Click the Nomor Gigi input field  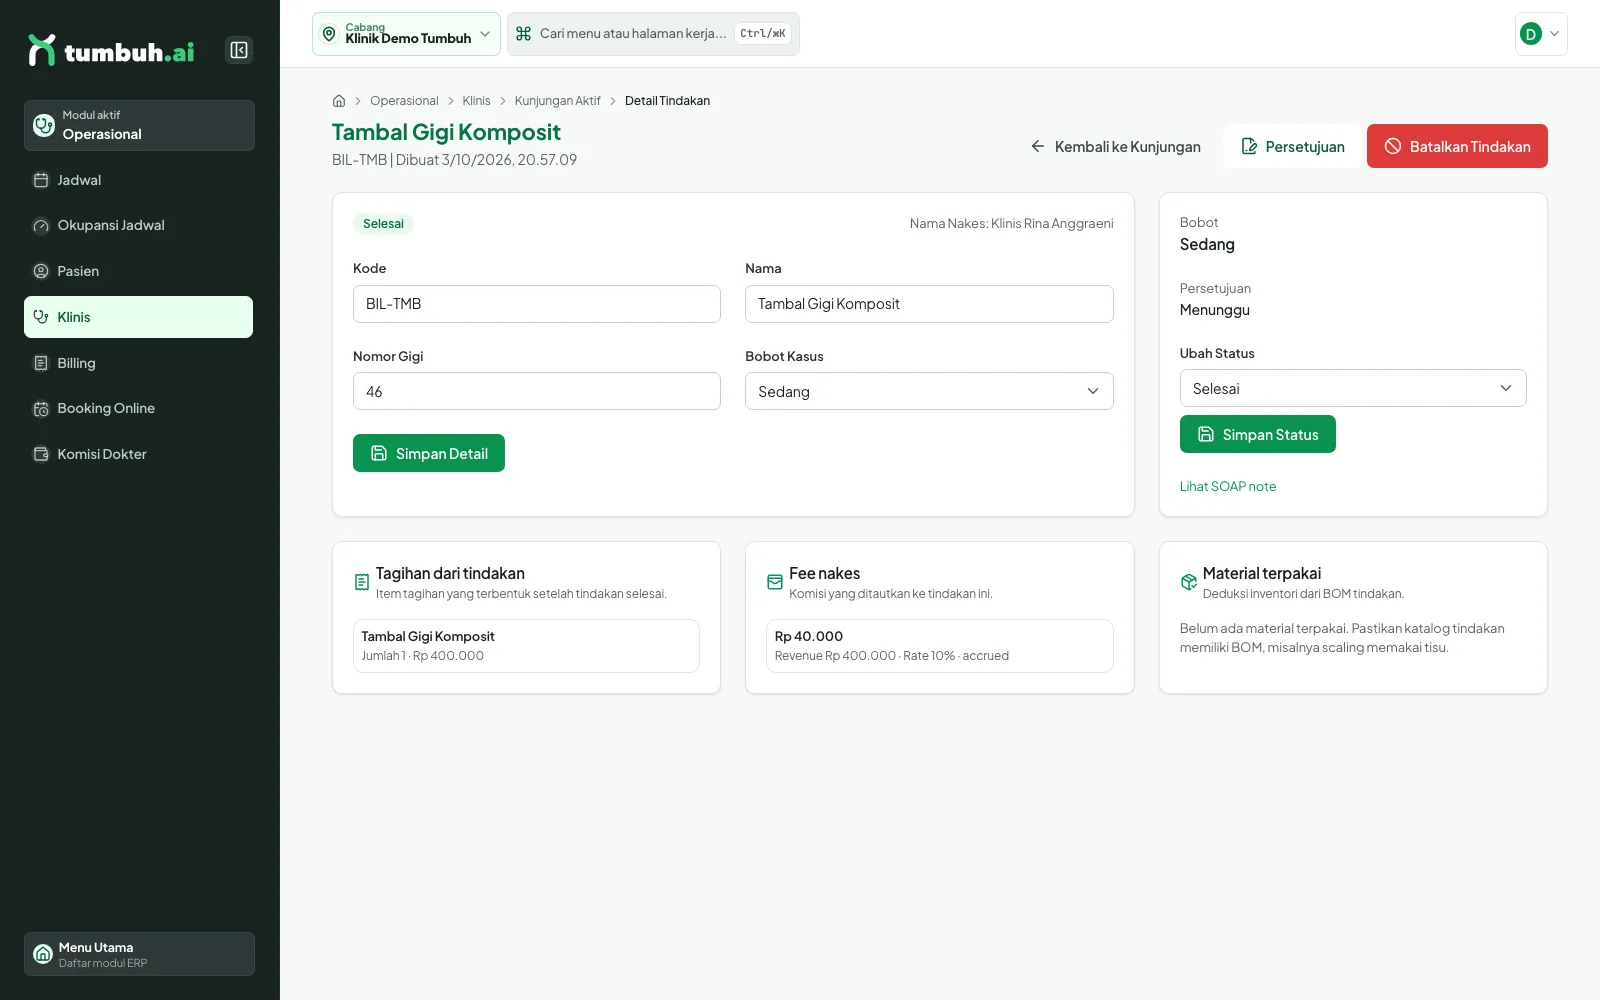[537, 391]
